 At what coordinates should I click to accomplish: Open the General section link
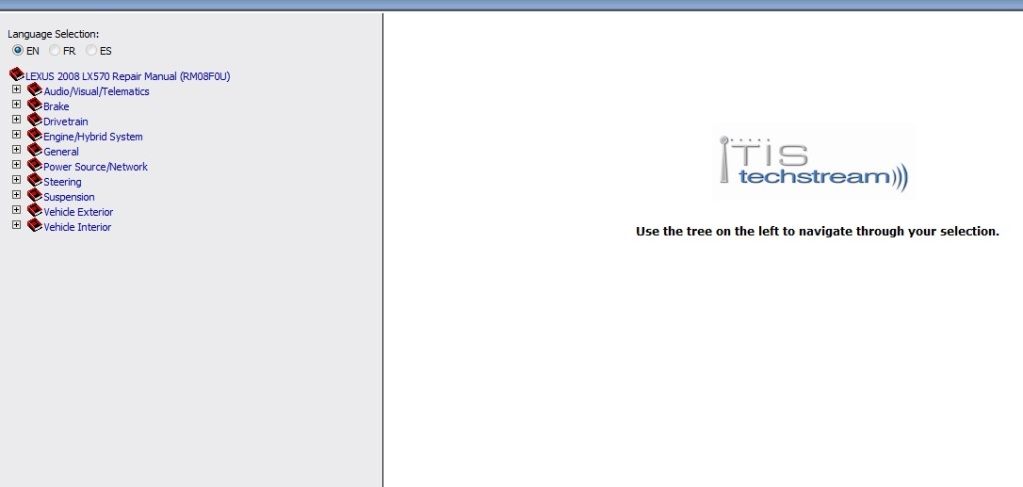pyautogui.click(x=61, y=151)
